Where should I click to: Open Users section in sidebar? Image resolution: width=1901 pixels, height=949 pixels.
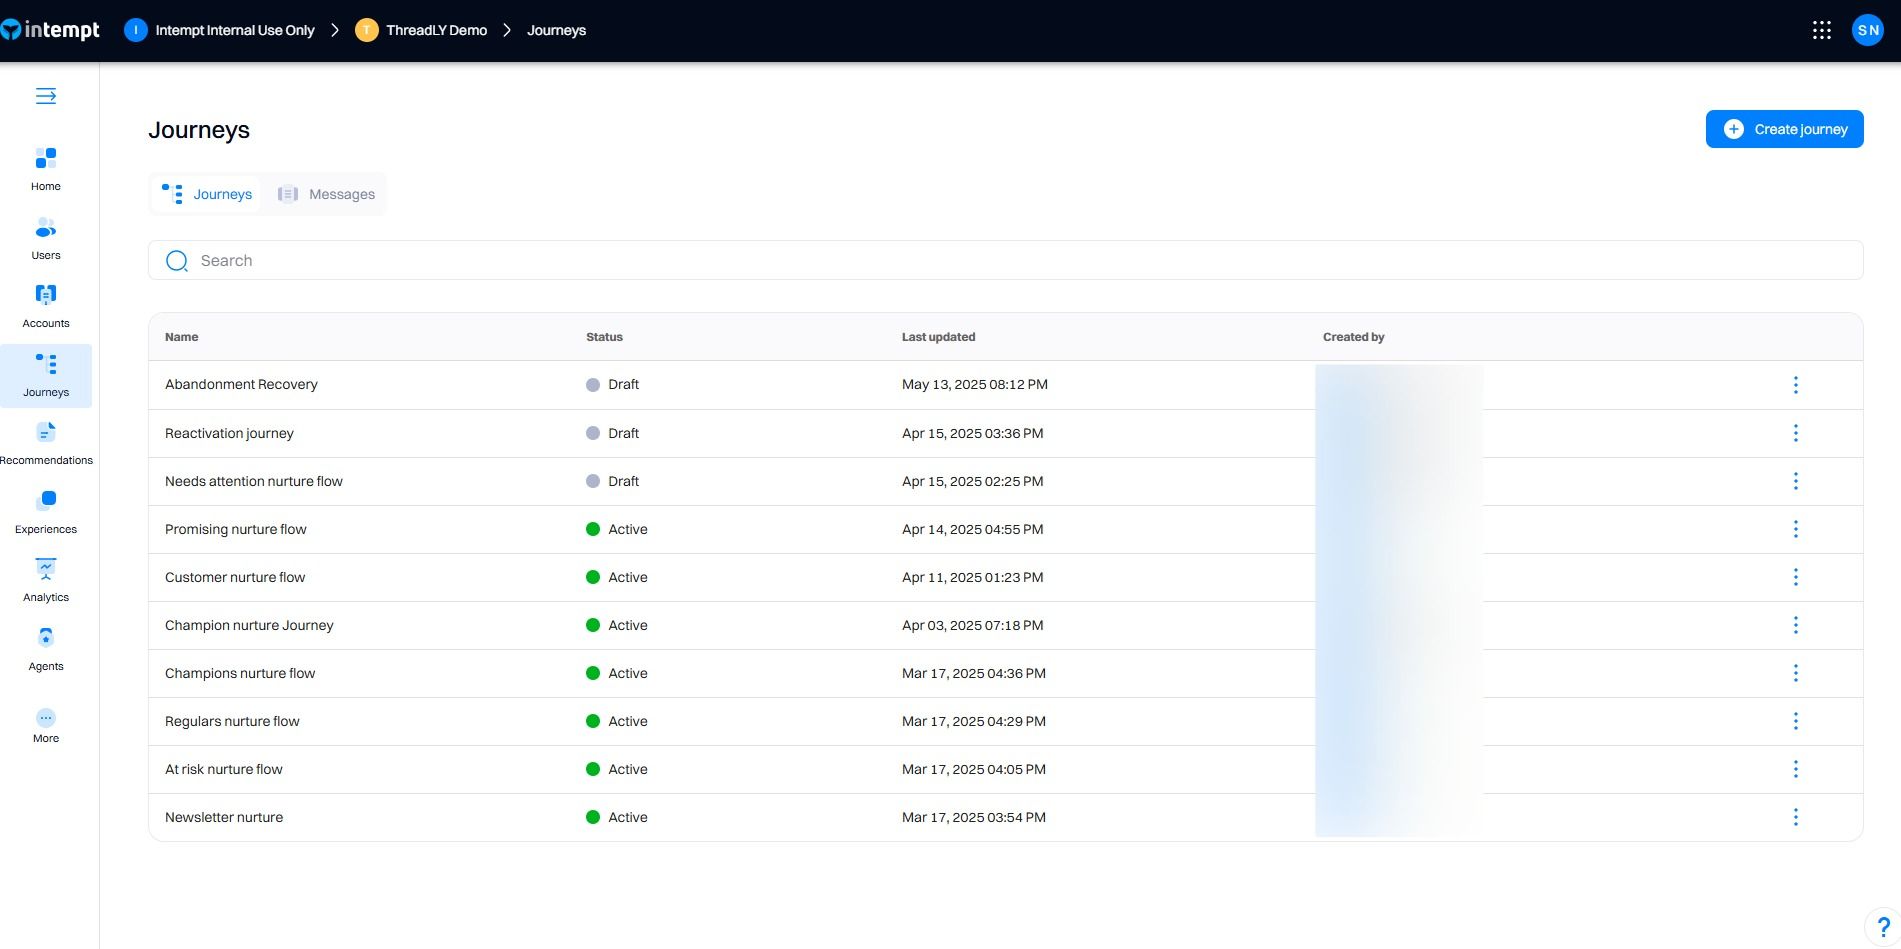pos(46,238)
